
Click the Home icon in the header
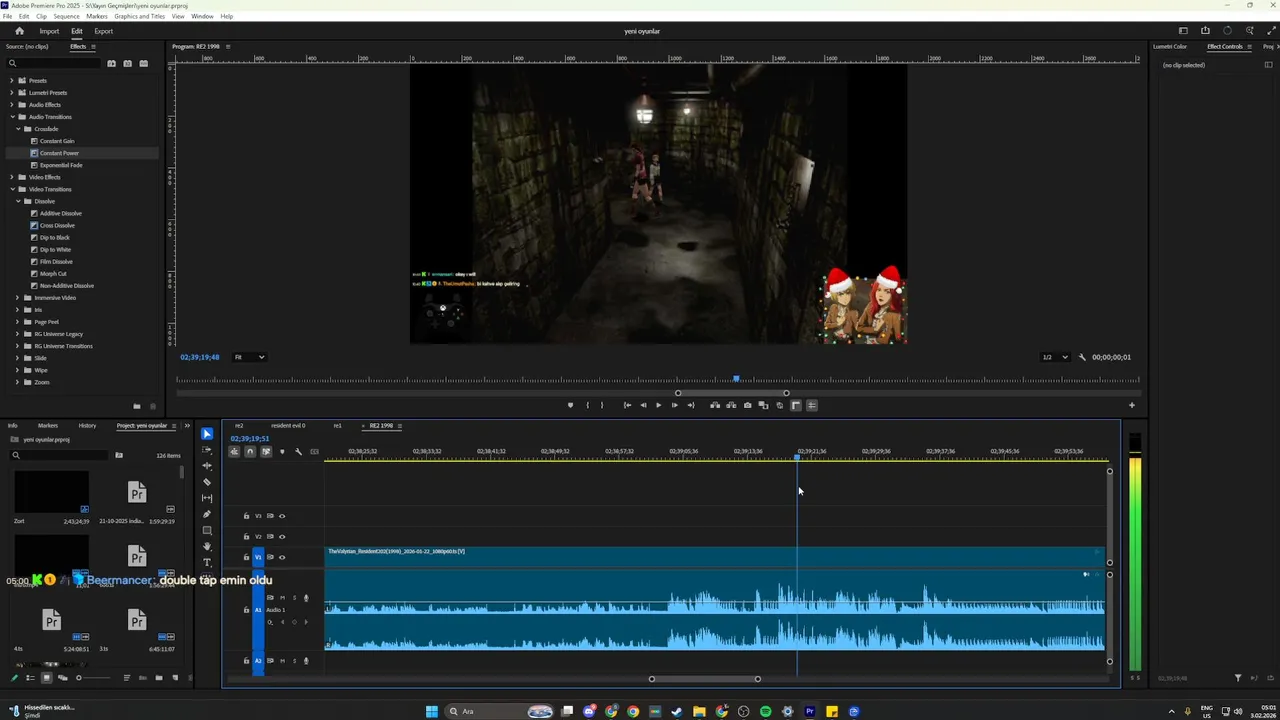pyautogui.click(x=19, y=31)
